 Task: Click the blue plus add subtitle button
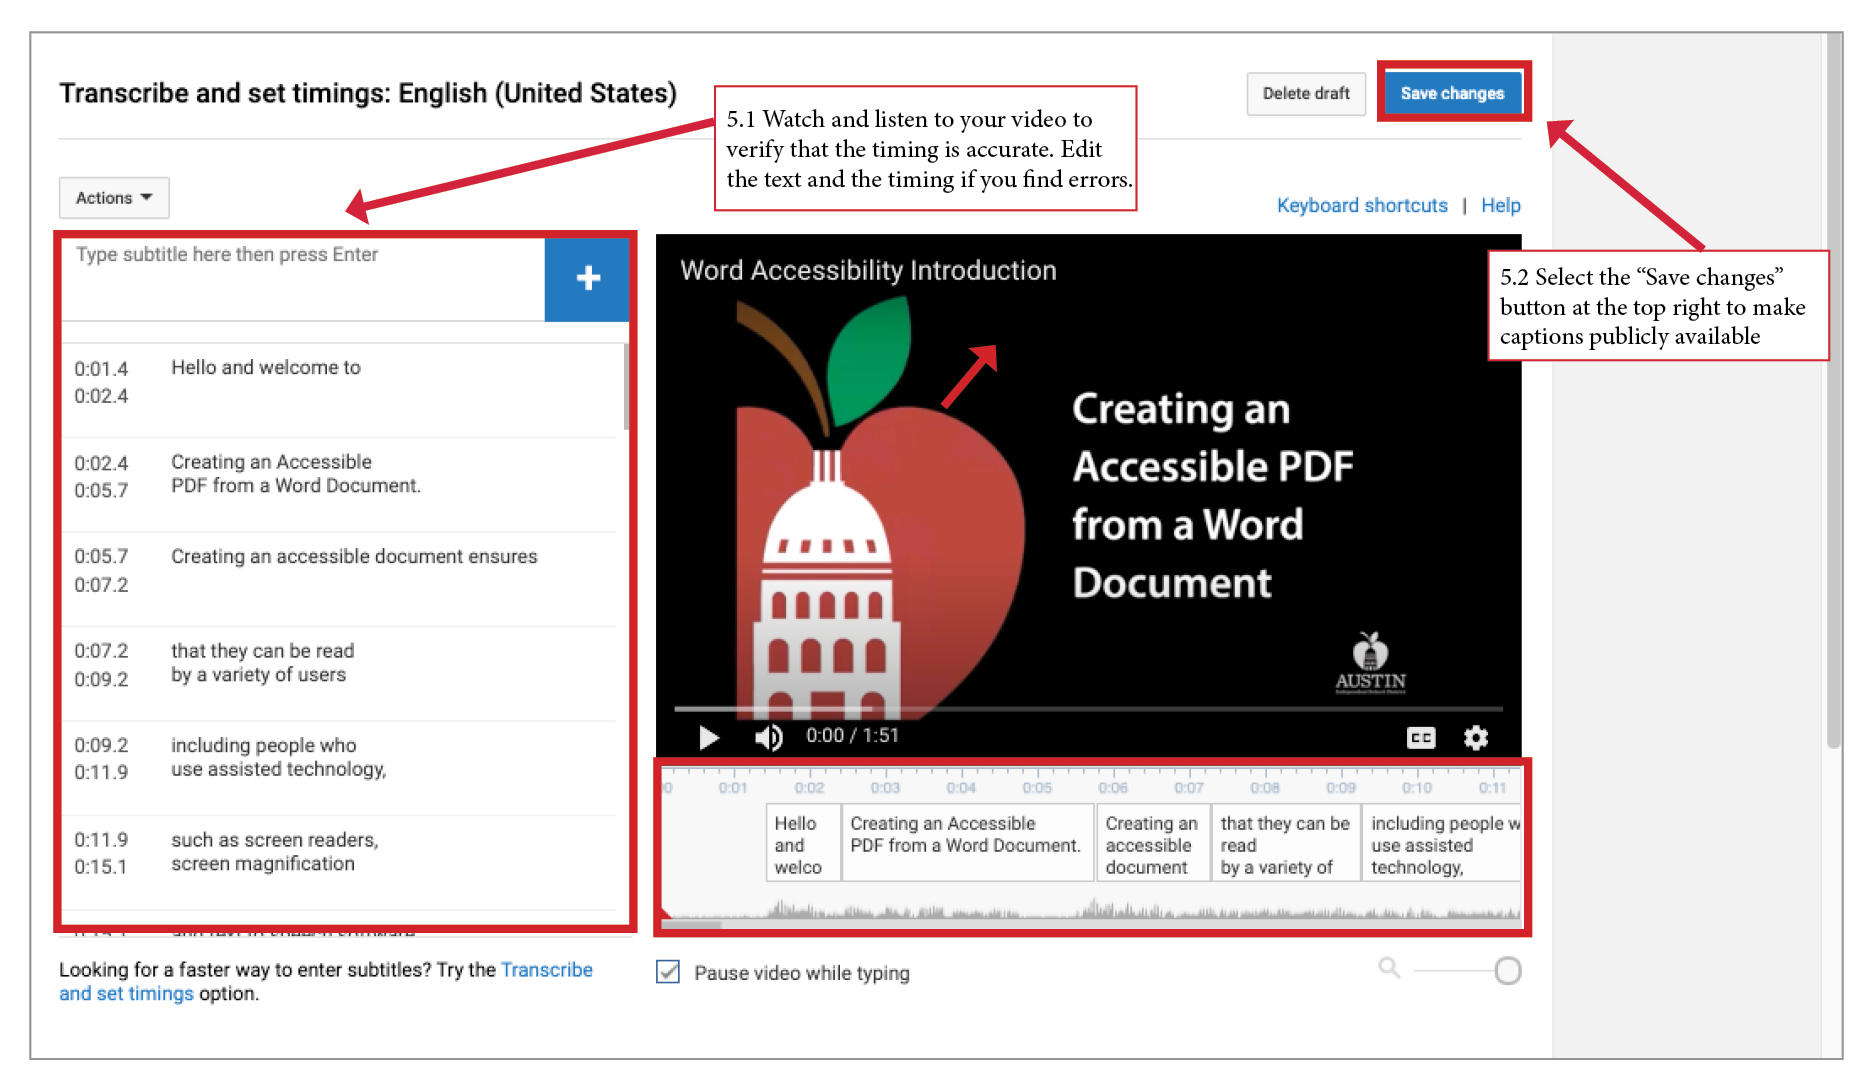click(x=587, y=278)
